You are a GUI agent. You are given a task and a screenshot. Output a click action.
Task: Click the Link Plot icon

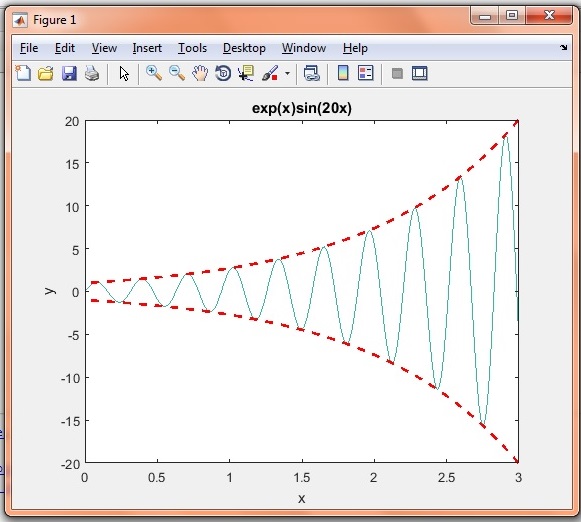[312, 73]
